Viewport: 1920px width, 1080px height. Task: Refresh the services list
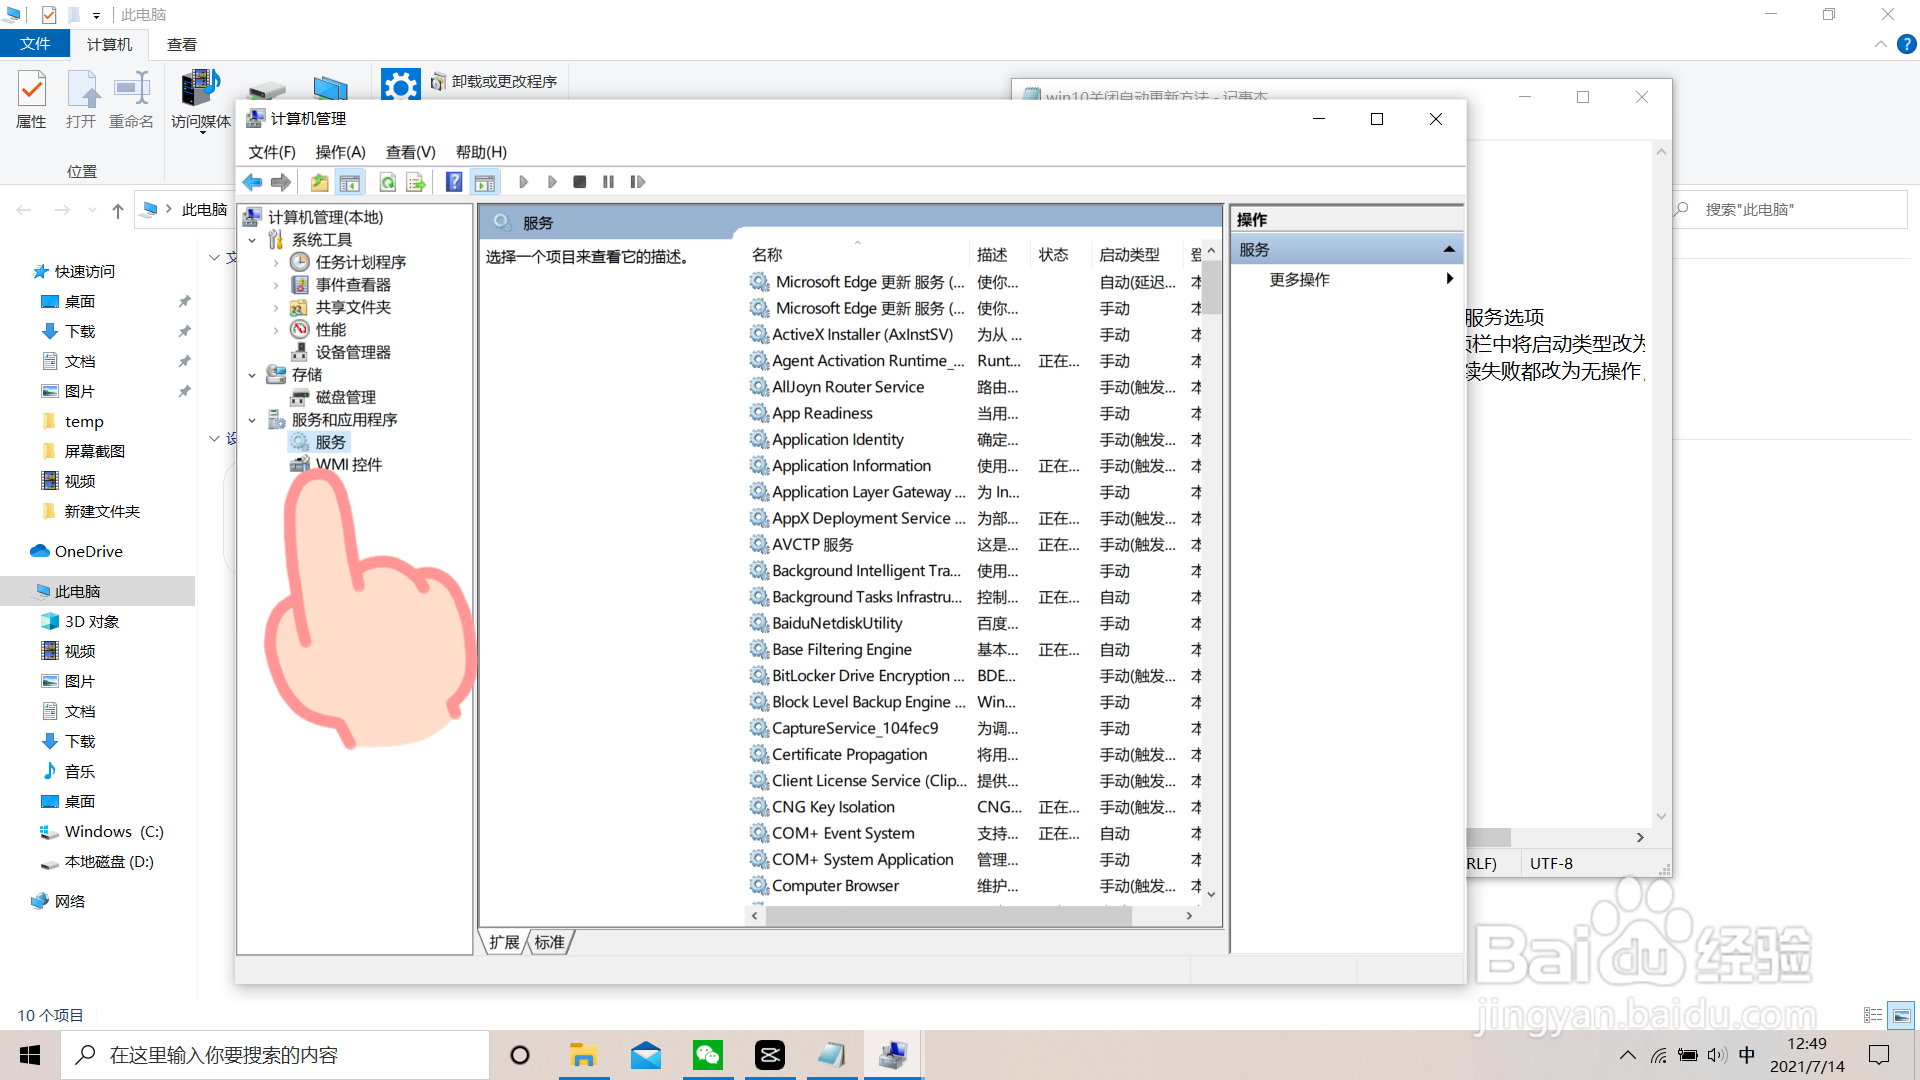coord(387,181)
